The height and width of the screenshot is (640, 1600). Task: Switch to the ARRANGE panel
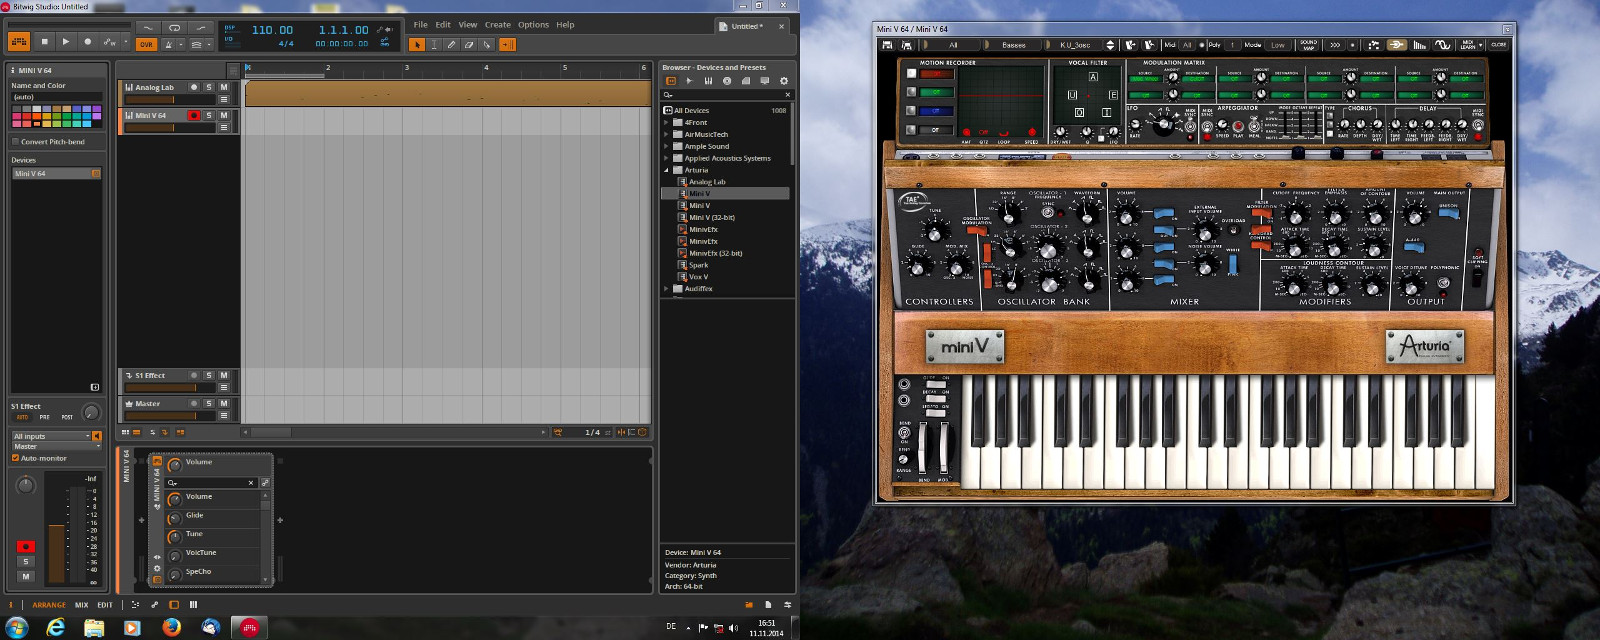[49, 605]
